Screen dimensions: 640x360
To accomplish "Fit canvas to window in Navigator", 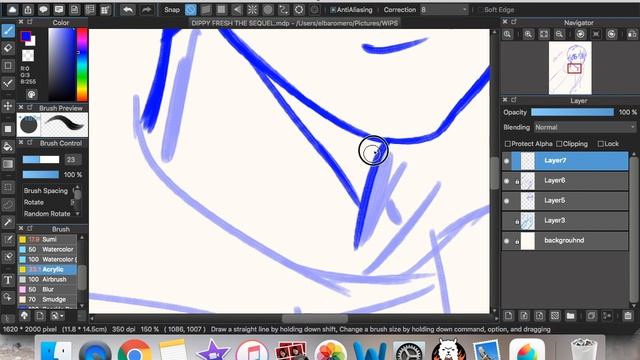I will [544, 34].
